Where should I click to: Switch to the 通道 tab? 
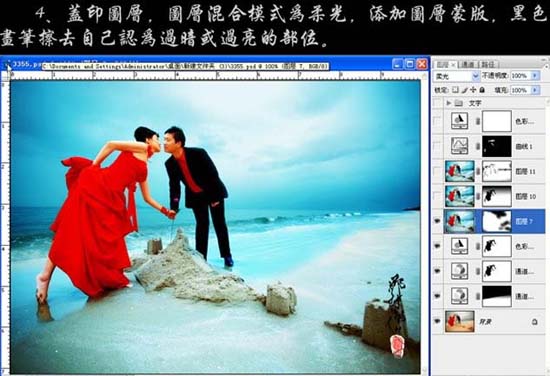pos(468,65)
